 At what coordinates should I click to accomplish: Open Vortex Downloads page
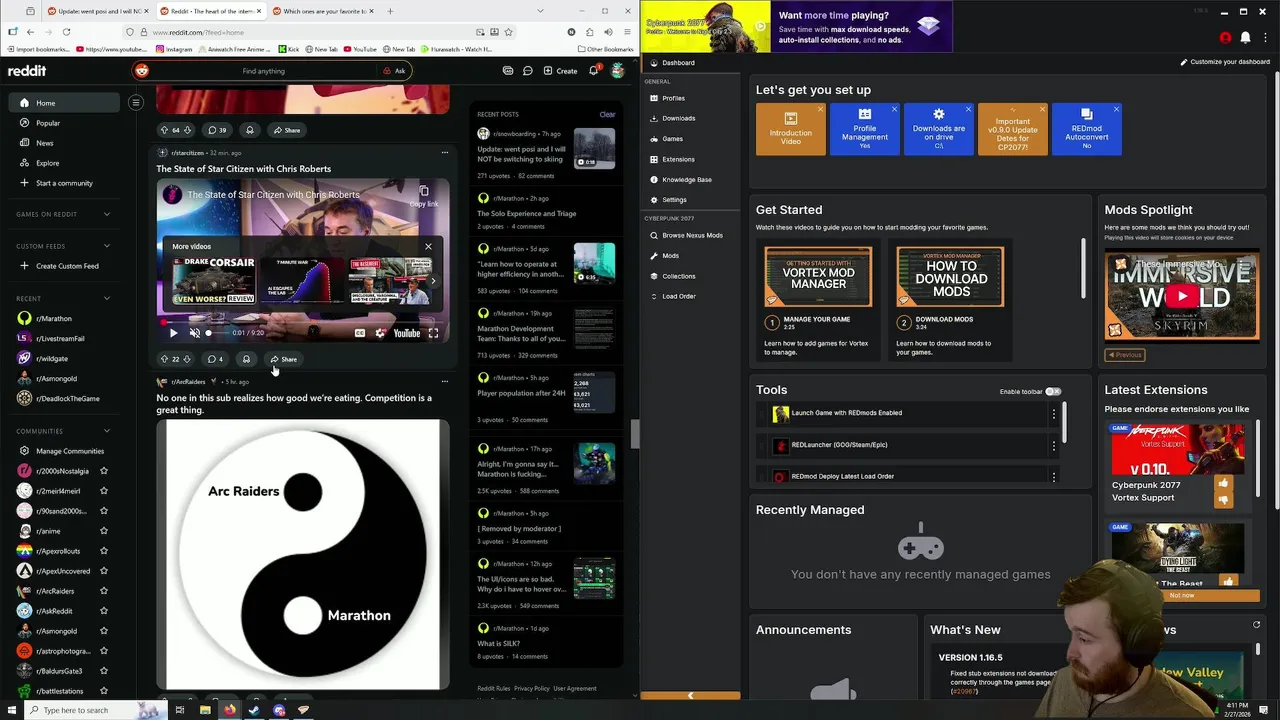pos(678,118)
